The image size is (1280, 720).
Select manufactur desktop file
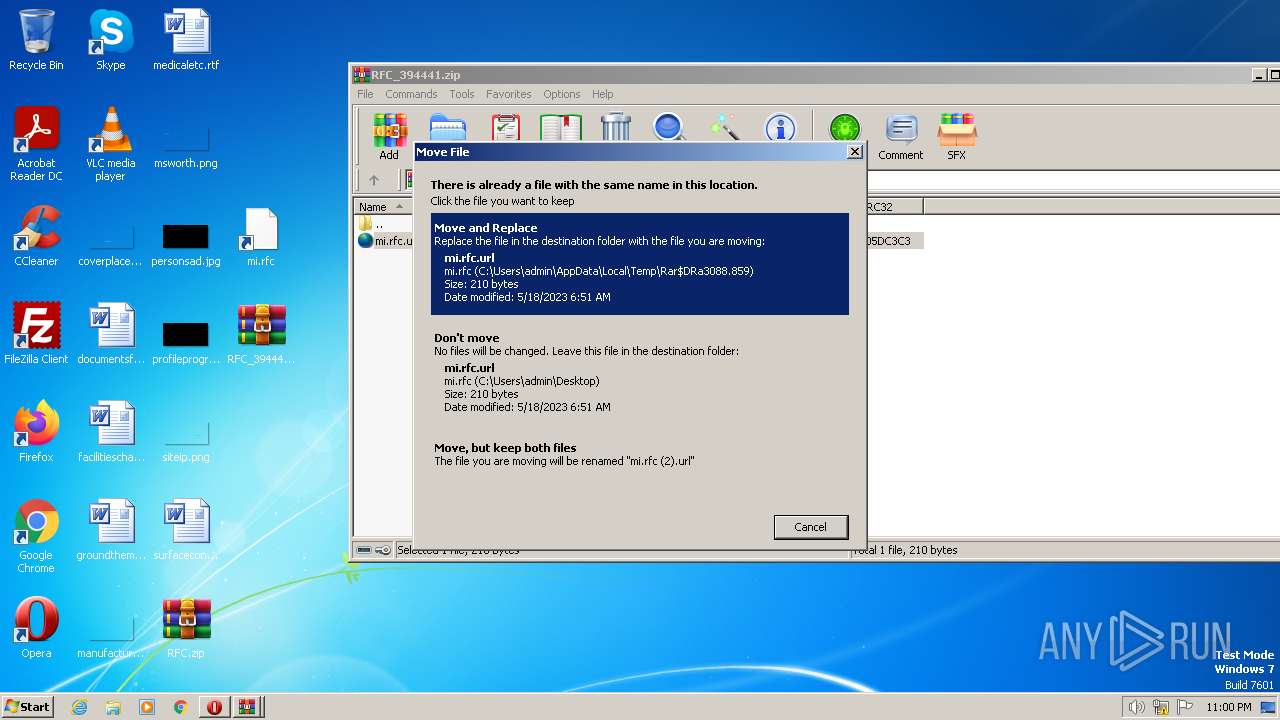(110, 636)
